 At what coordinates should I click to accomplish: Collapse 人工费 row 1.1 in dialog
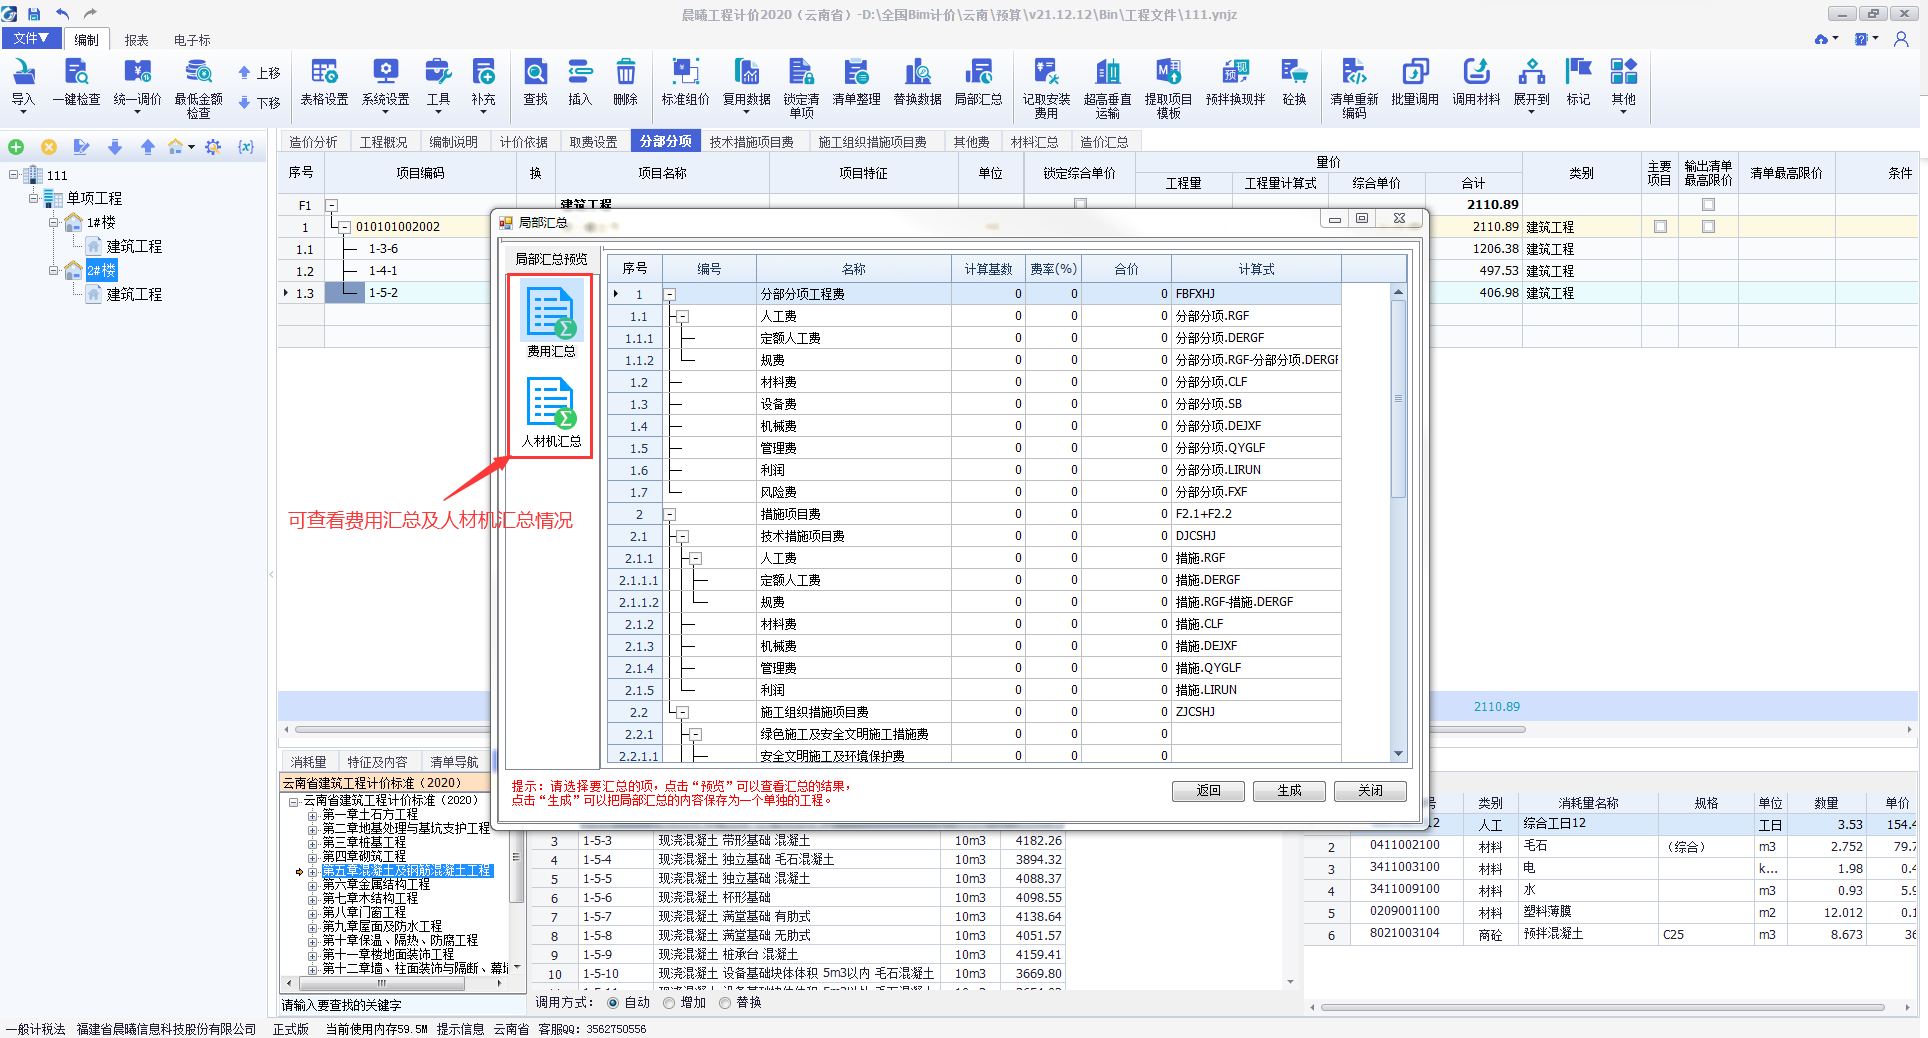pos(682,316)
